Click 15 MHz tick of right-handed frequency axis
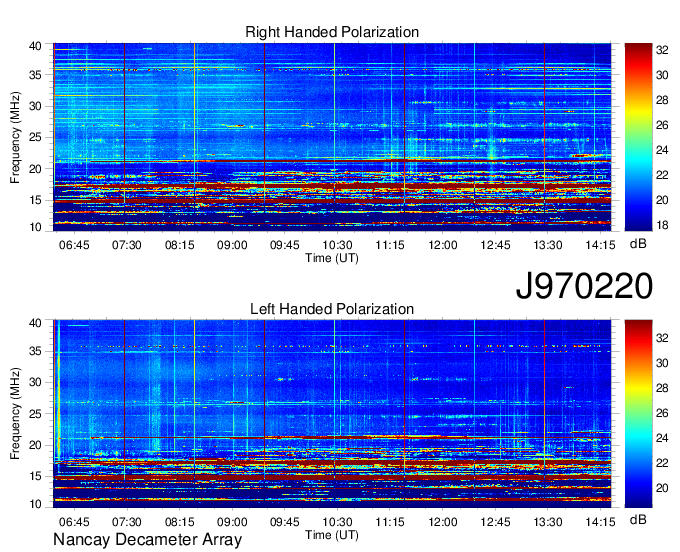Screen dimensions: 680x552 pos(35,200)
